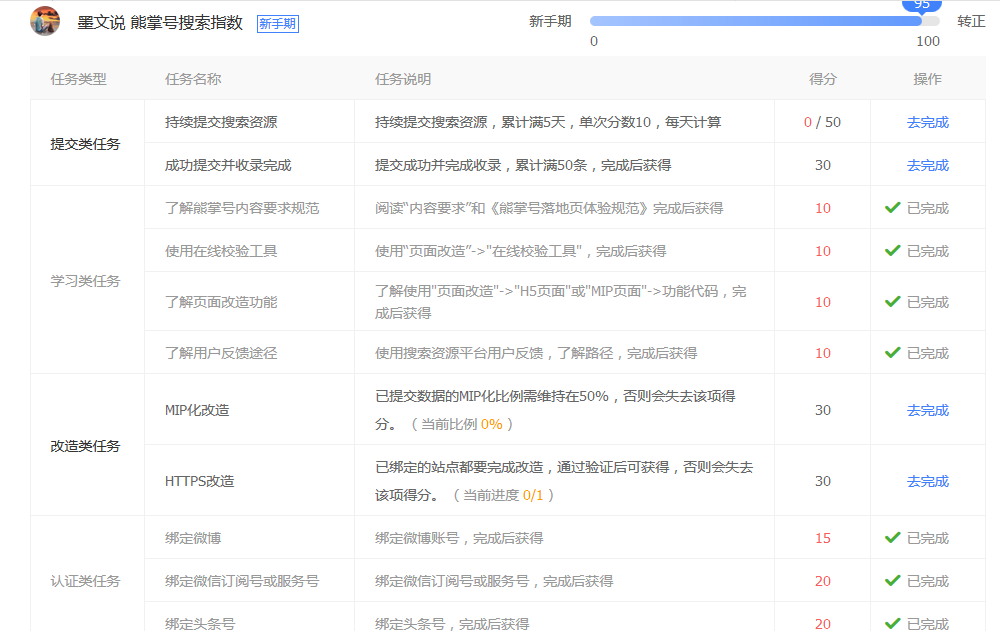Click green check for 绑定微博
This screenshot has height=631, width=1000.
click(x=893, y=538)
